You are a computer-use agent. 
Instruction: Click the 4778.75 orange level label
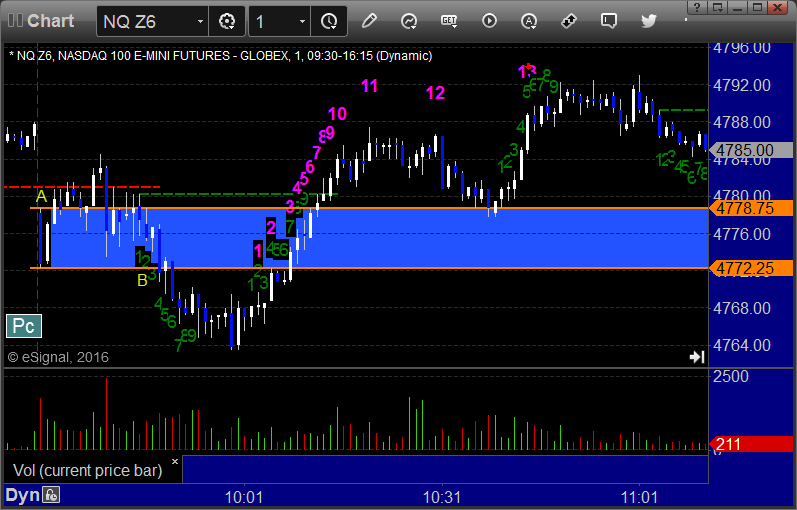tap(750, 208)
